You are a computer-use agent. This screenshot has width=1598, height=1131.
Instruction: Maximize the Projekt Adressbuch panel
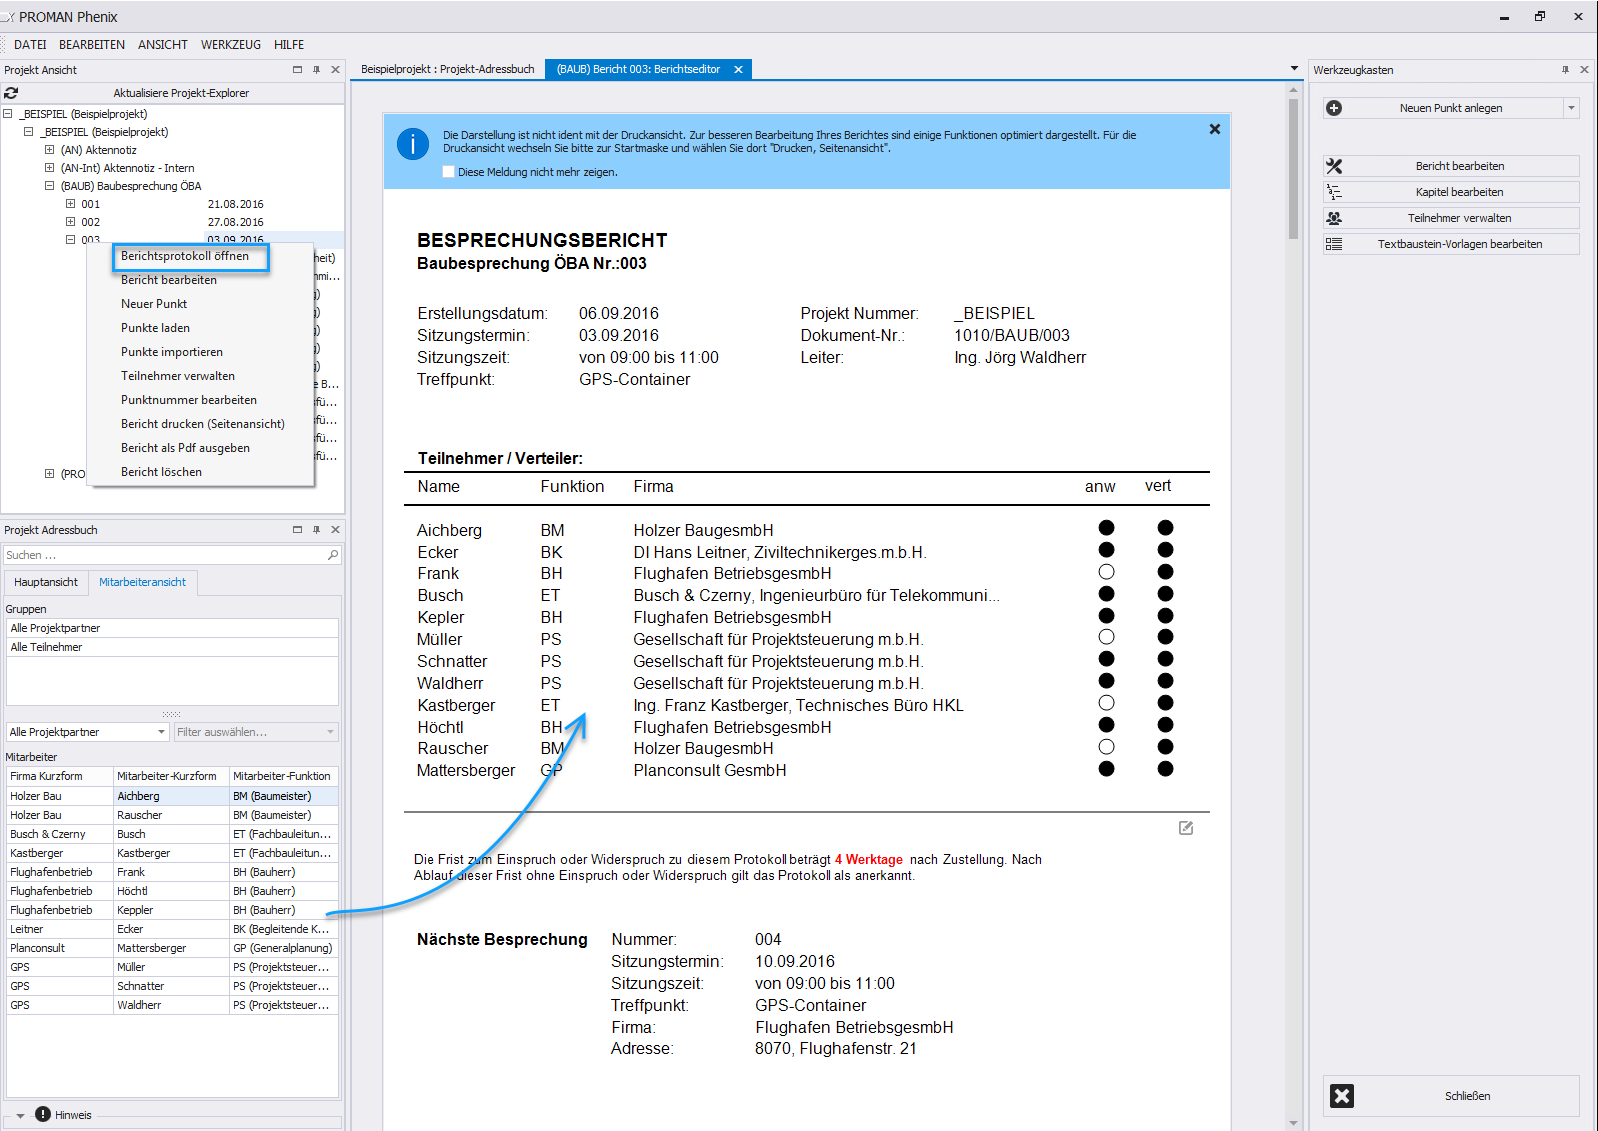click(x=297, y=530)
